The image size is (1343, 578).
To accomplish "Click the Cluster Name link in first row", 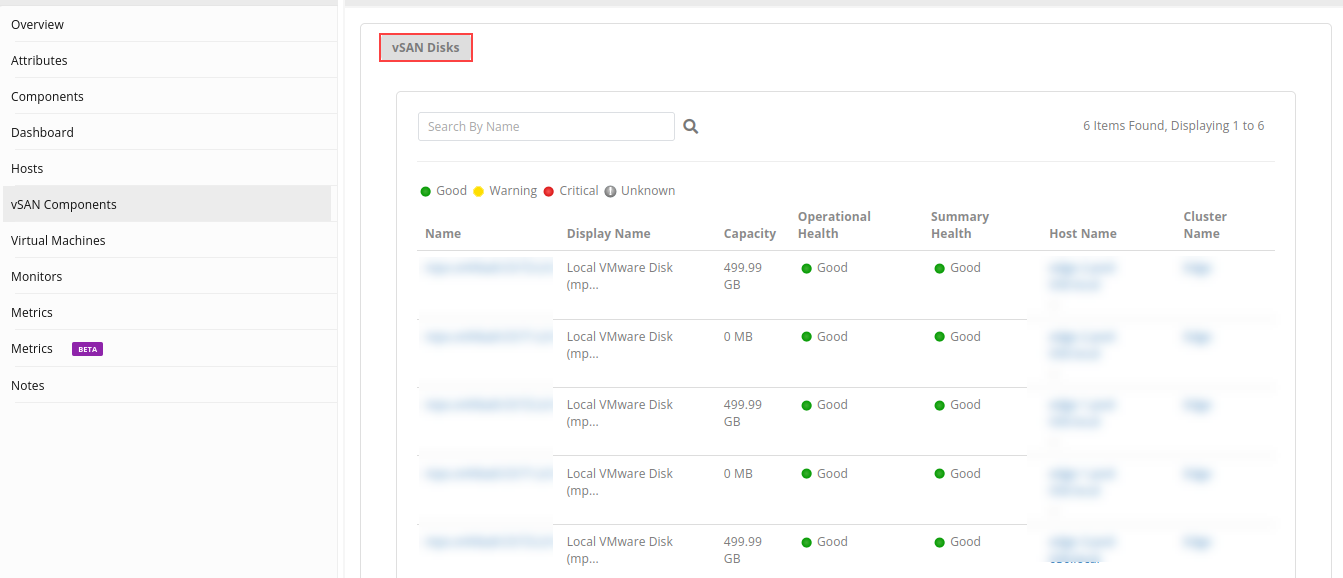I will tap(1197, 267).
